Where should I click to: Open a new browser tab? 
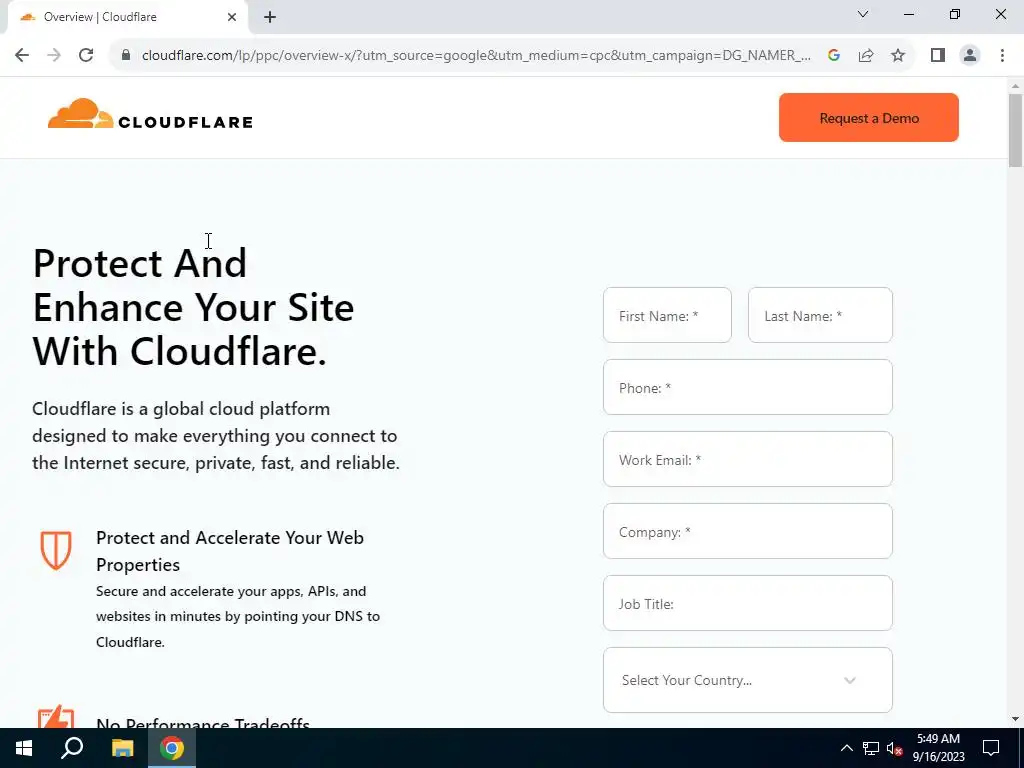[270, 17]
